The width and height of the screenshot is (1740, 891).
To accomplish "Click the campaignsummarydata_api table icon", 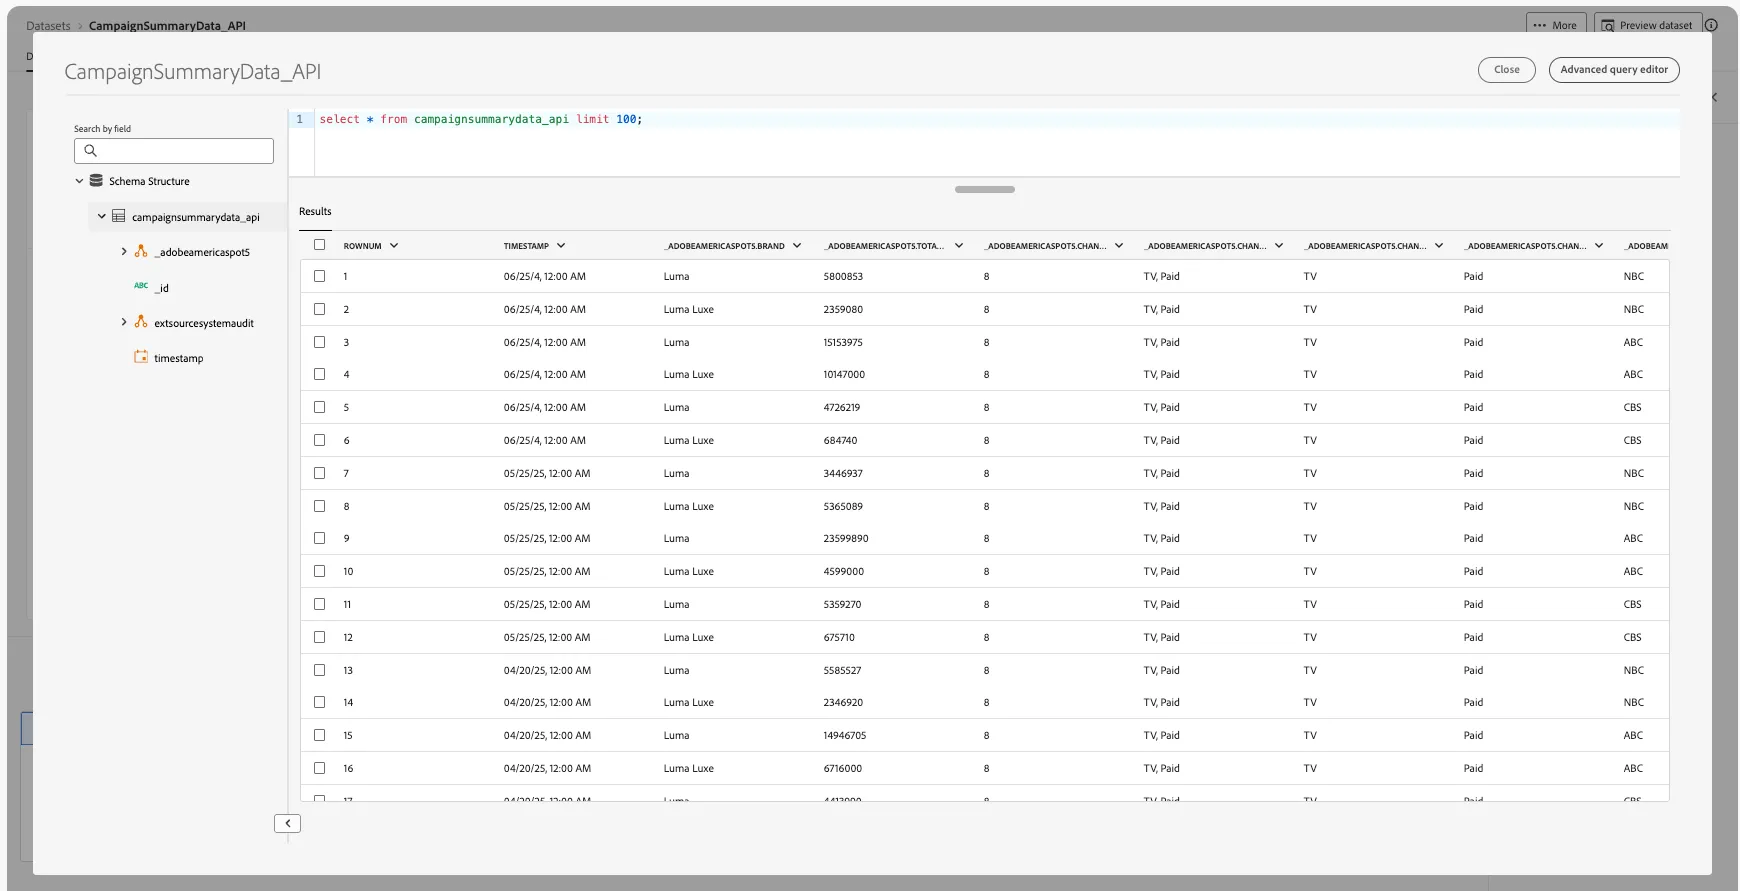I will click(119, 216).
